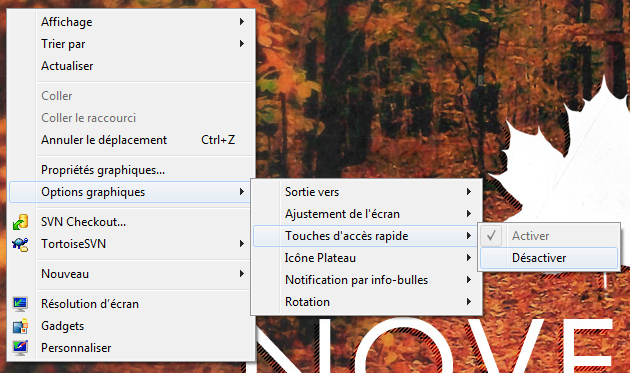Expand the Rotation submenu arrow

coord(468,301)
